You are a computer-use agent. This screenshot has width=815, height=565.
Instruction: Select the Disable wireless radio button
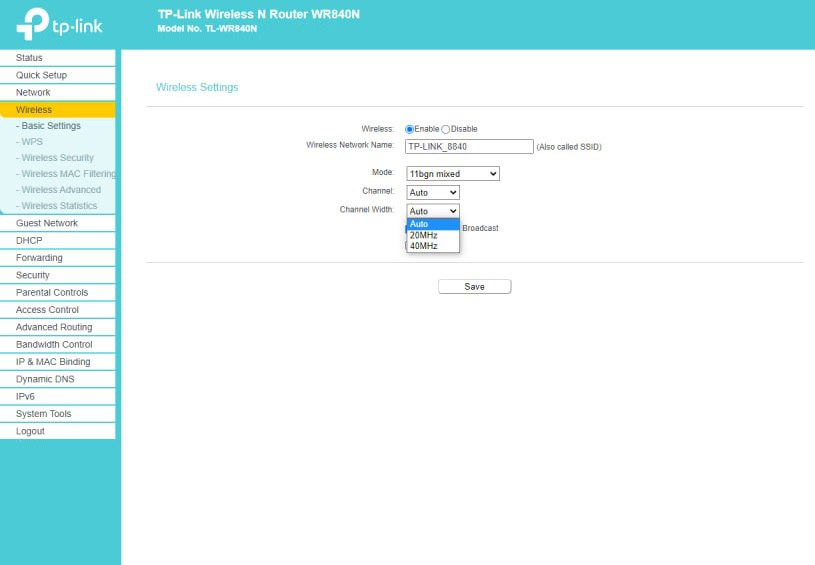pyautogui.click(x=445, y=129)
